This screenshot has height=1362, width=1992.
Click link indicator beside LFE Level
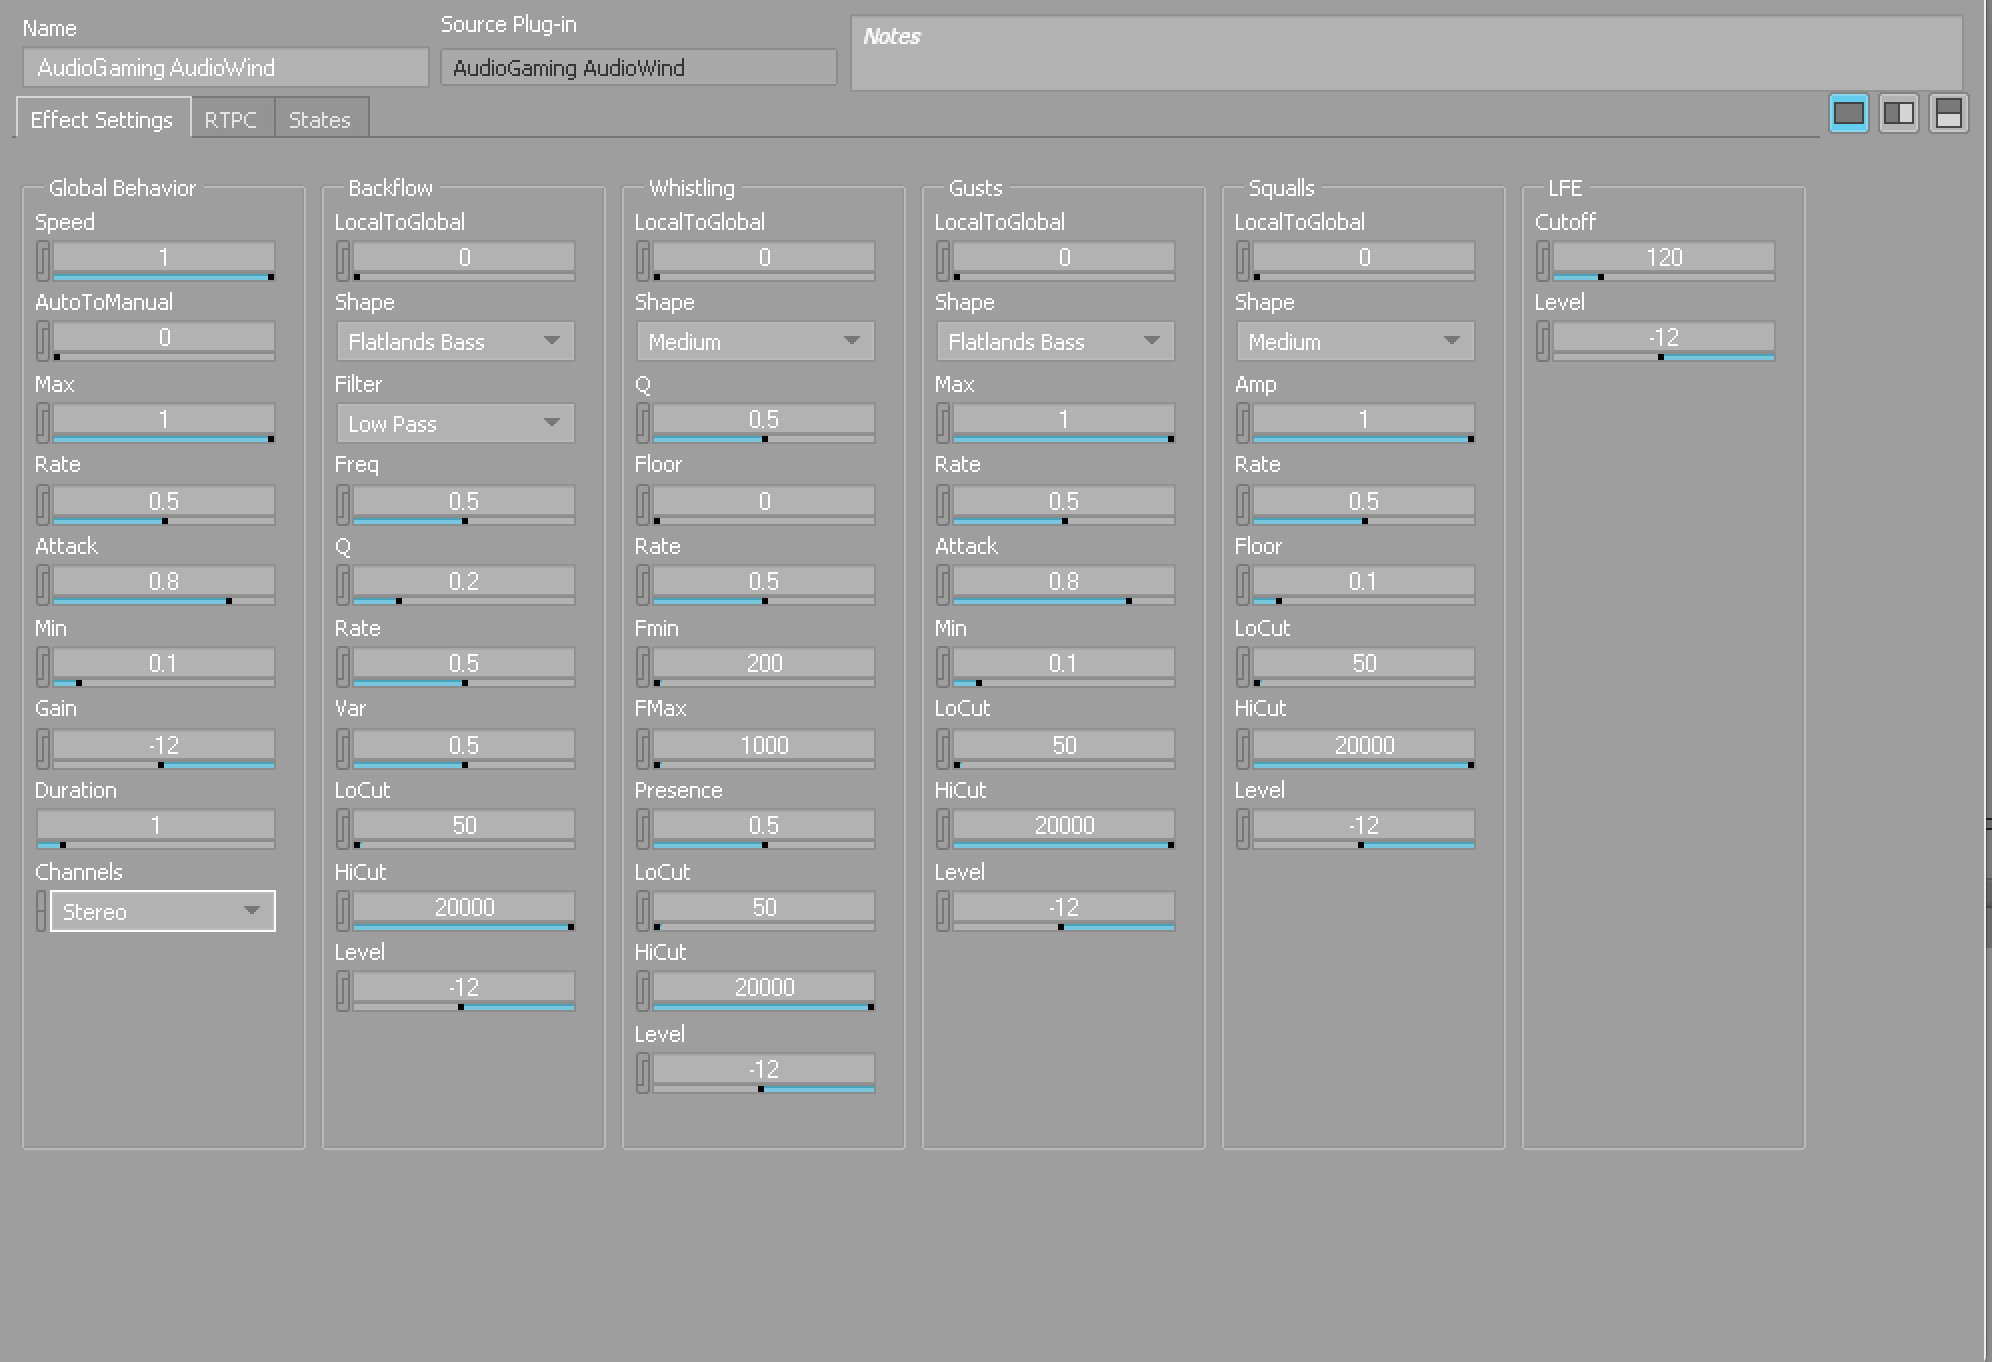pyautogui.click(x=1543, y=340)
